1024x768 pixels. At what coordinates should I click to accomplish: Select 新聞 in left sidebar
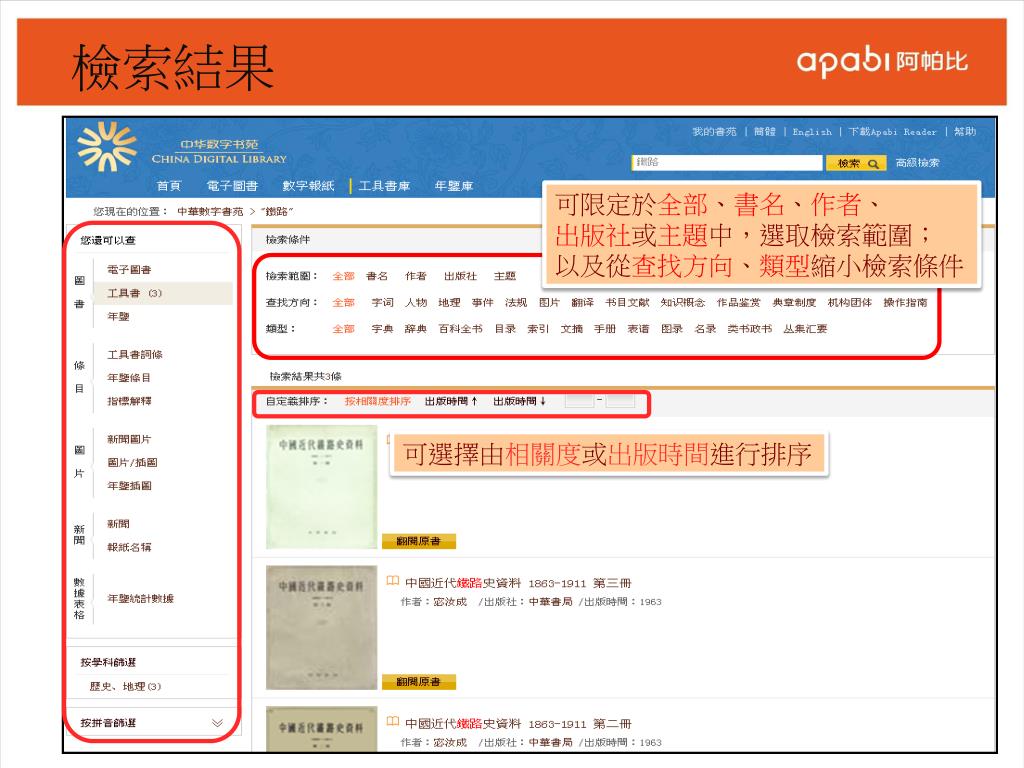[118, 524]
